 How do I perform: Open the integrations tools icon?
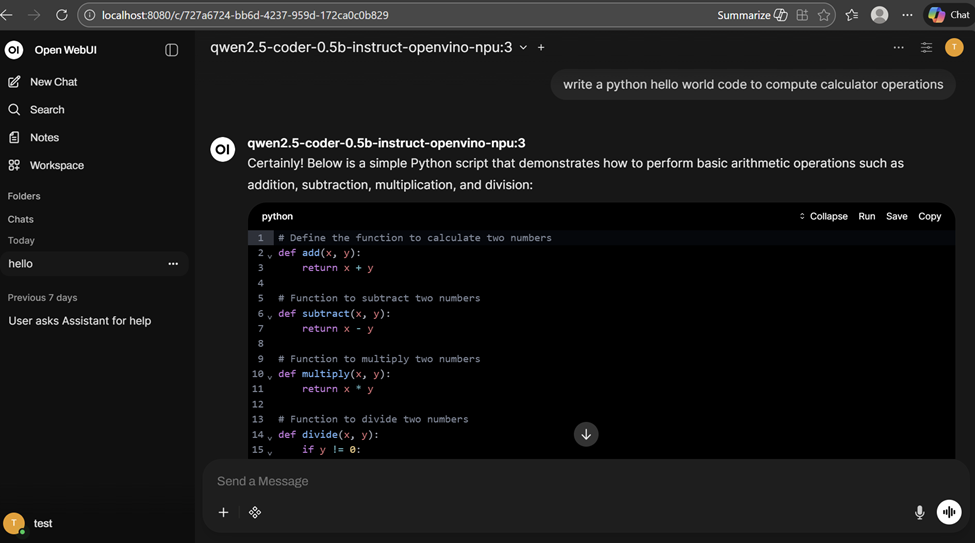pyautogui.click(x=255, y=513)
